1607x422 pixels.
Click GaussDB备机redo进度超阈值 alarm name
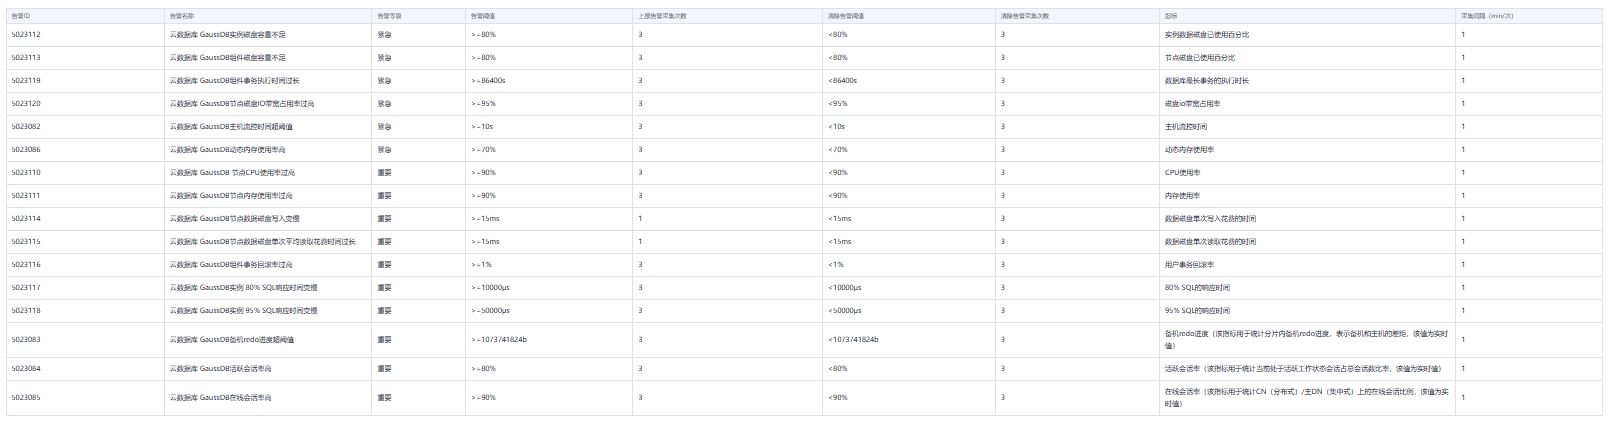click(x=232, y=339)
